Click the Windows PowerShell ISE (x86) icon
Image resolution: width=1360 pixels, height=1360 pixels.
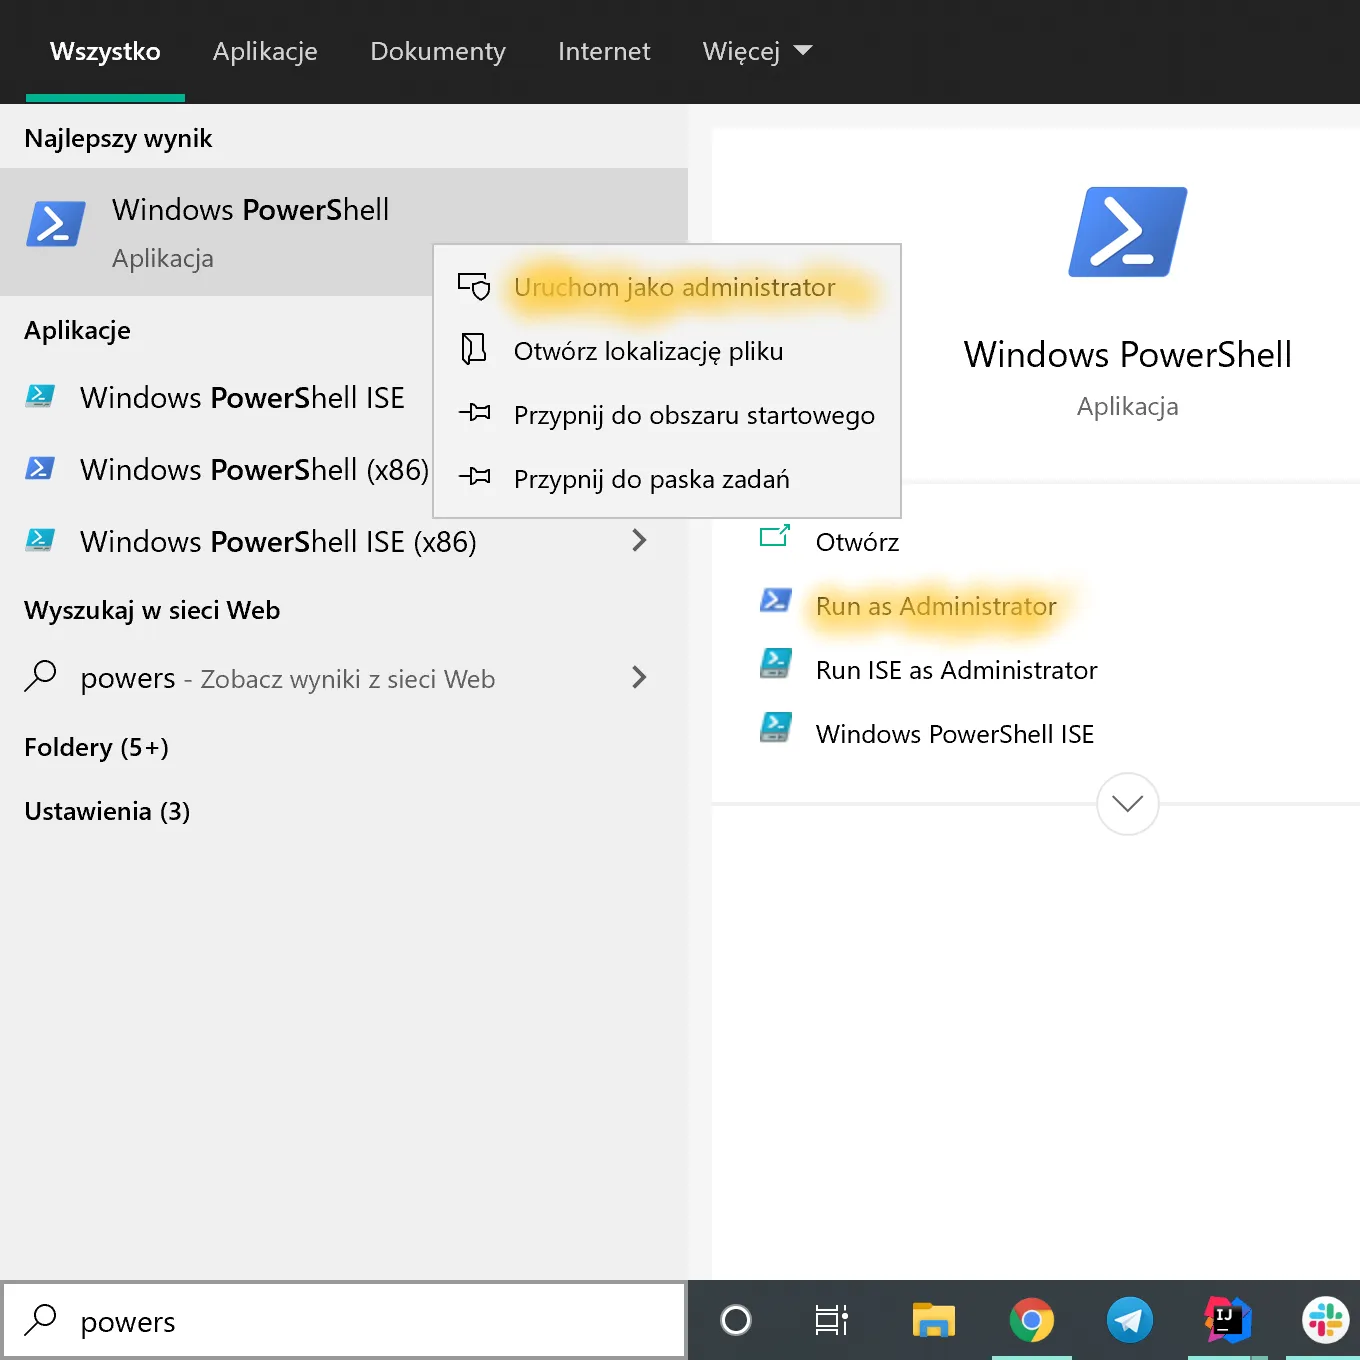(40, 540)
